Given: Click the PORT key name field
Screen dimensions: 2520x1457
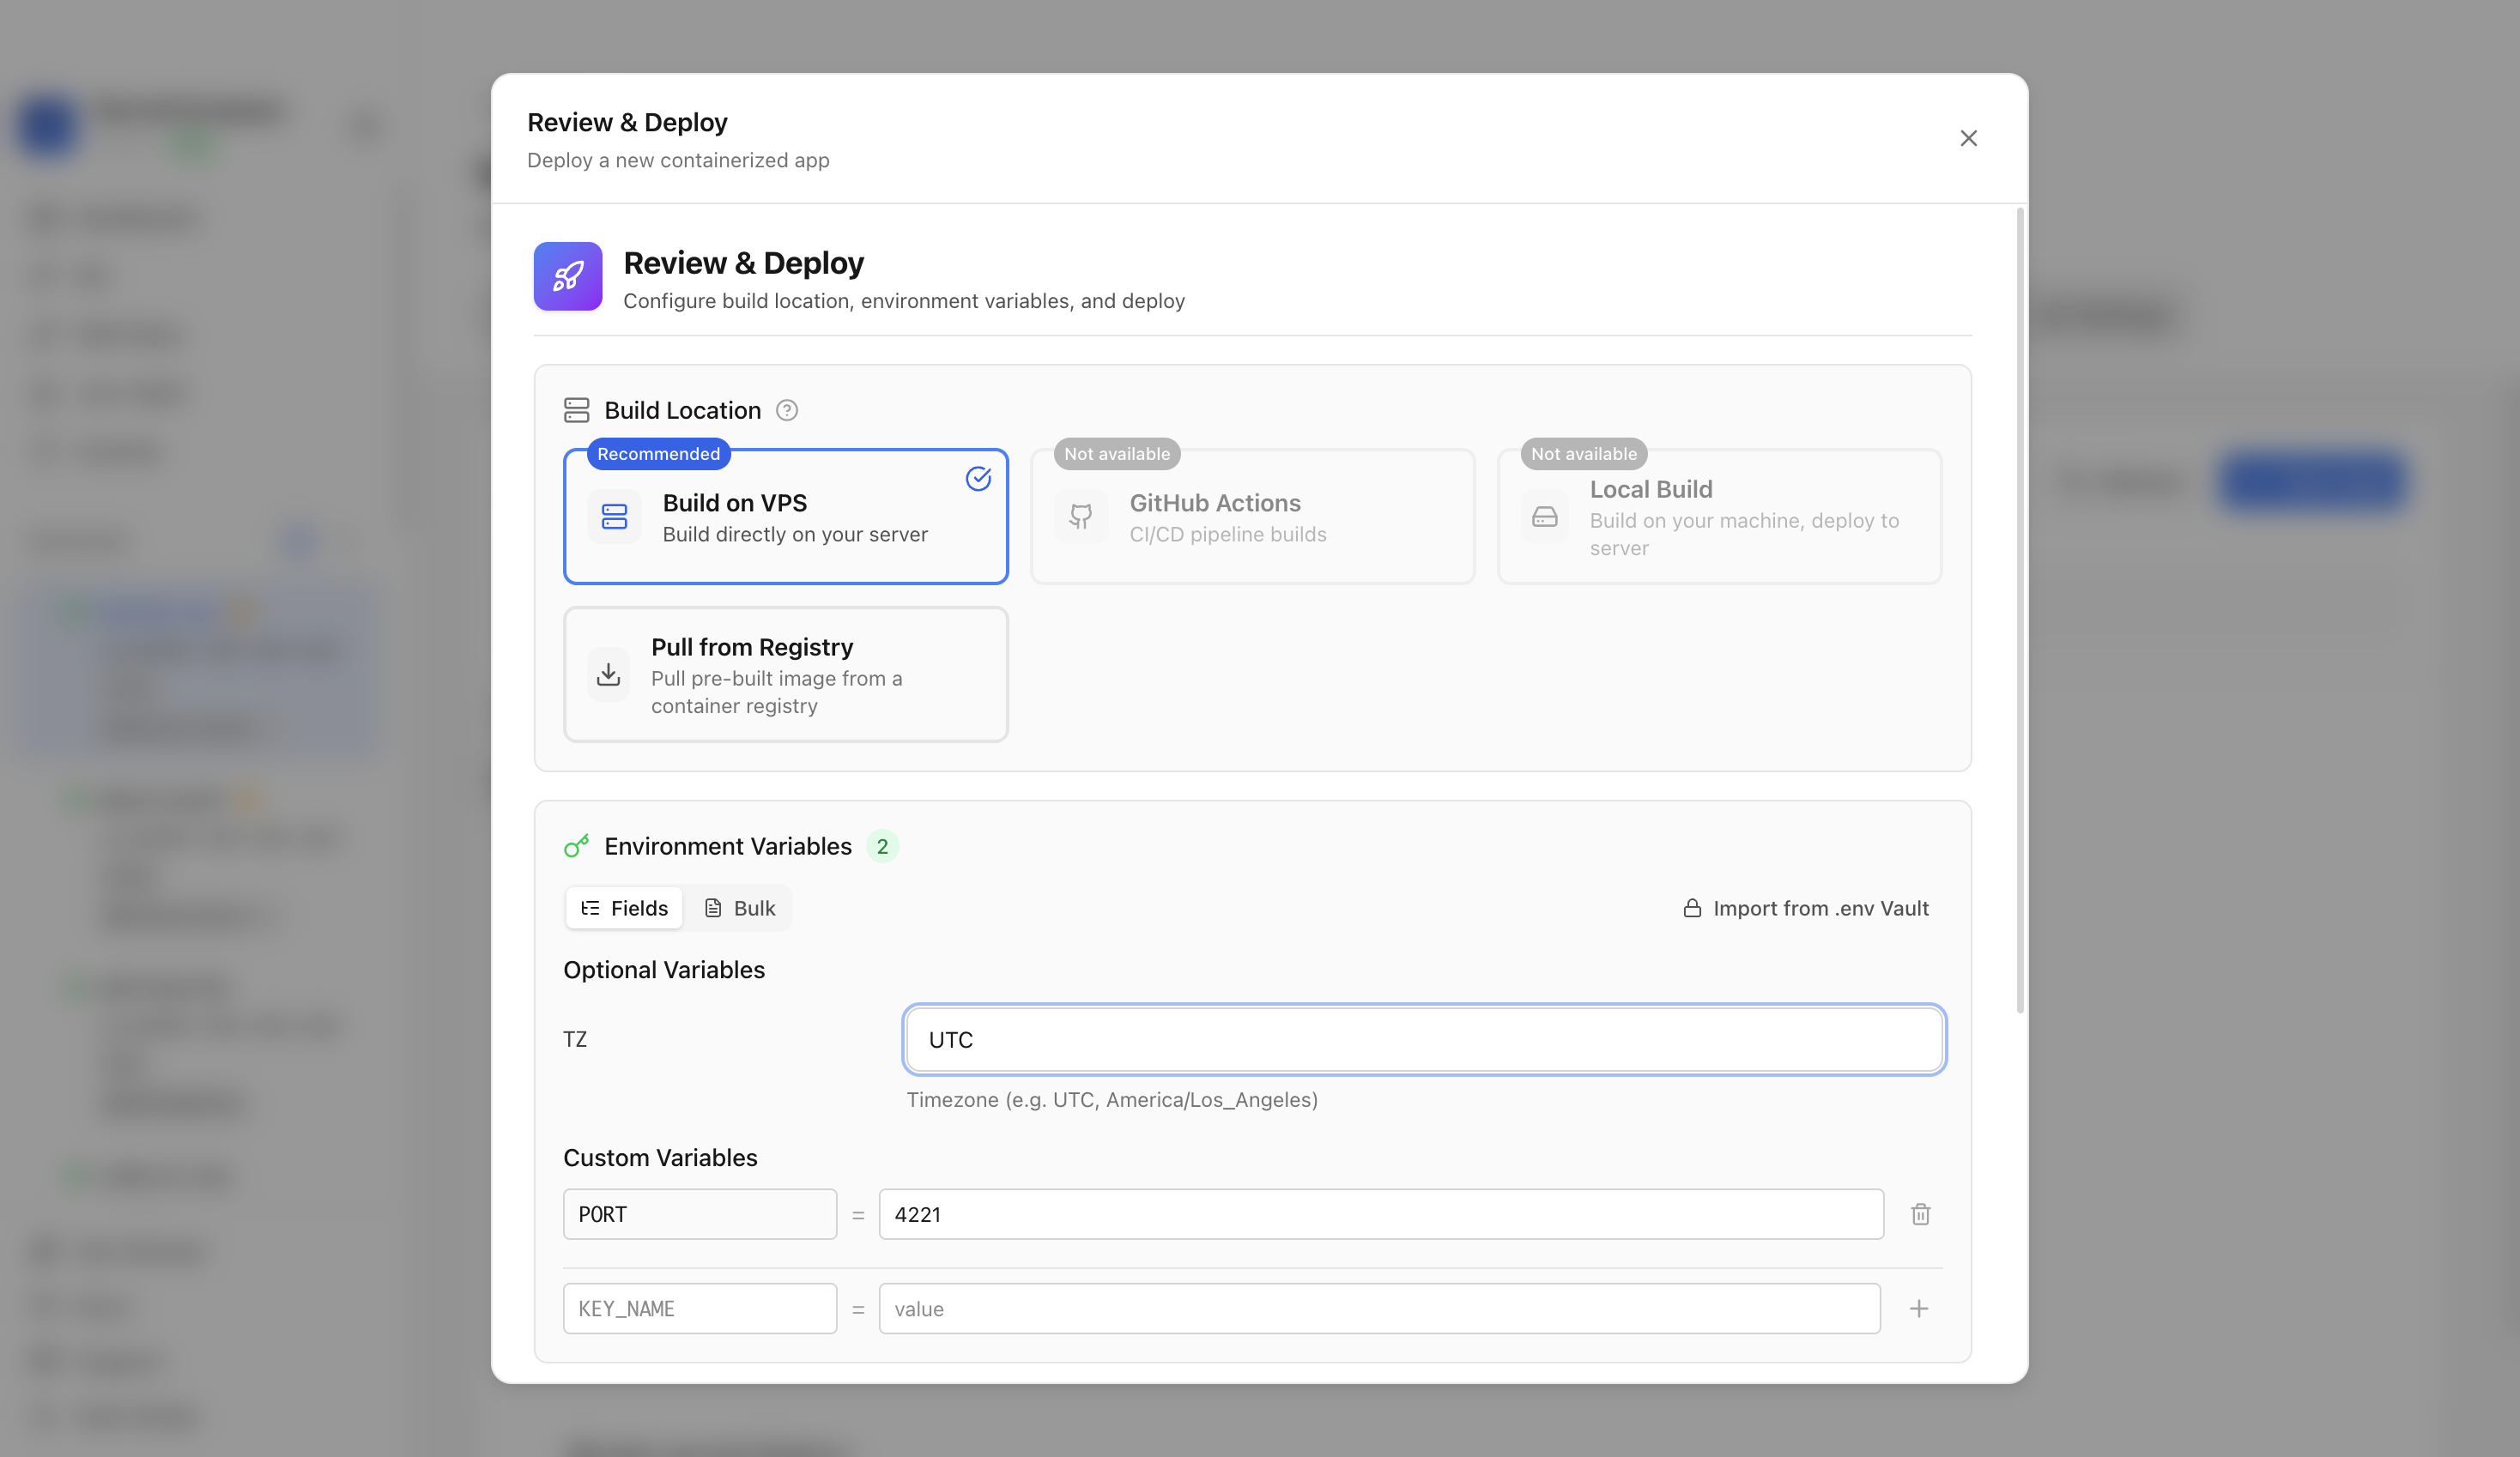Looking at the screenshot, I should [700, 1214].
